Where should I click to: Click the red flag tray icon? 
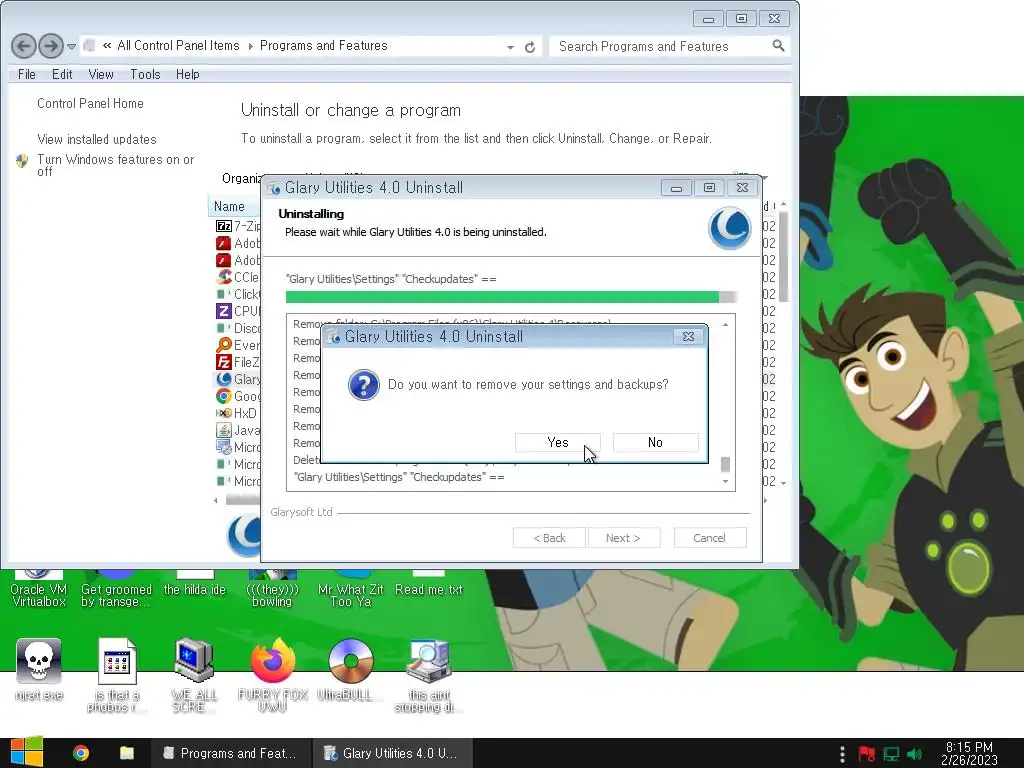point(867,754)
